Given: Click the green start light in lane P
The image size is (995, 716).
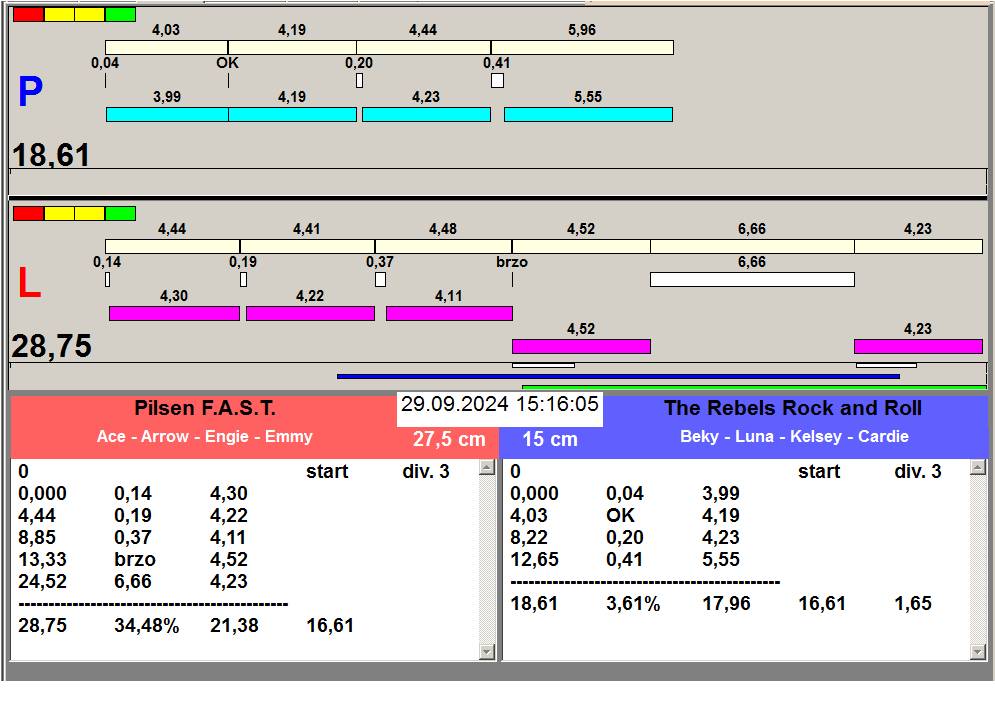Looking at the screenshot, I should click(121, 15).
